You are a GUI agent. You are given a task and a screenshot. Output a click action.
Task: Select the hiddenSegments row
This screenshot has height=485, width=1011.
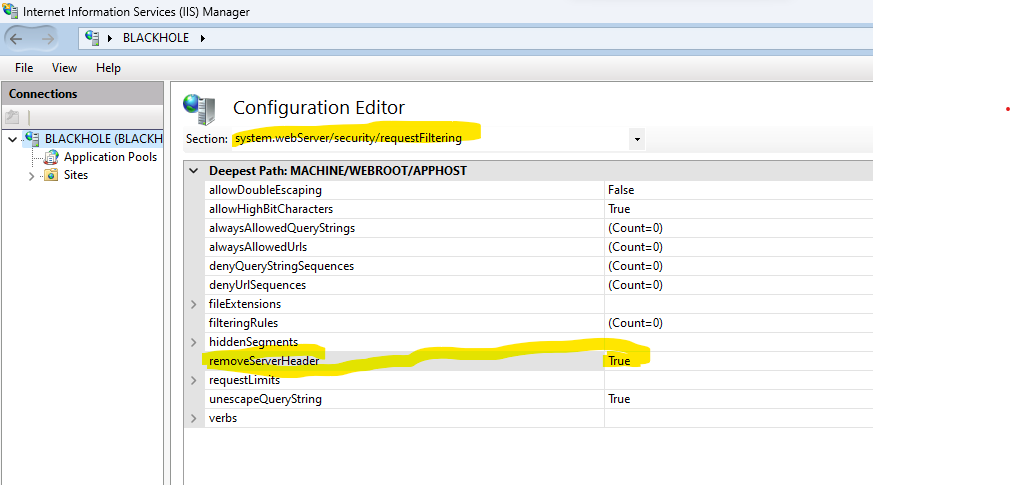[x=538, y=342]
